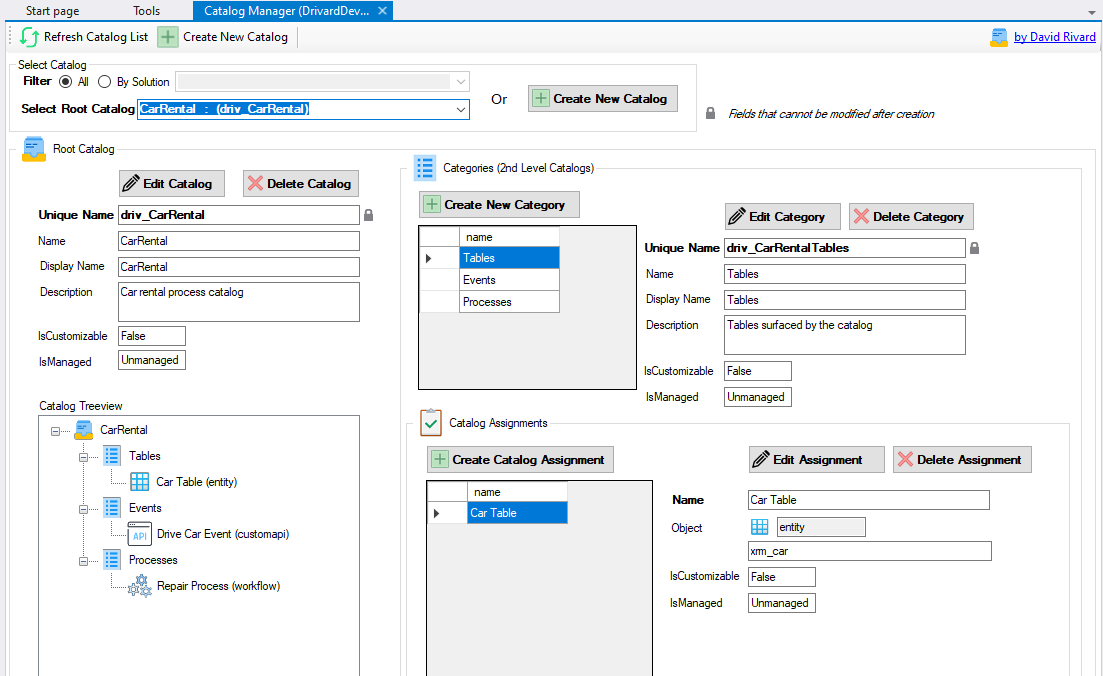The height and width of the screenshot is (676, 1103).
Task: Click the xrm_car object name field
Action: tap(869, 551)
